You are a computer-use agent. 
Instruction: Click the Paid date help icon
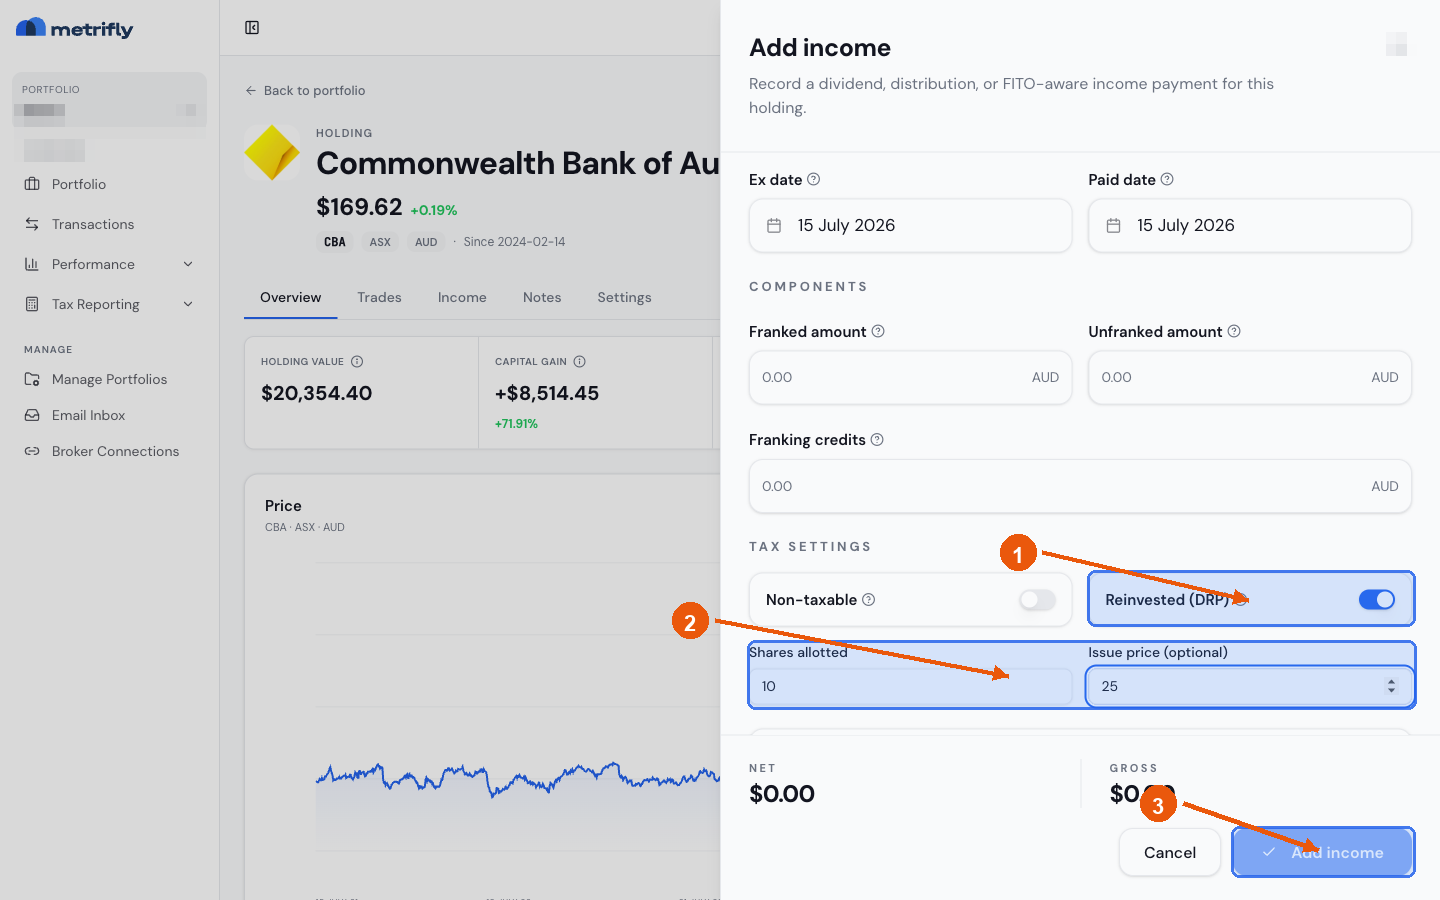tap(1167, 179)
